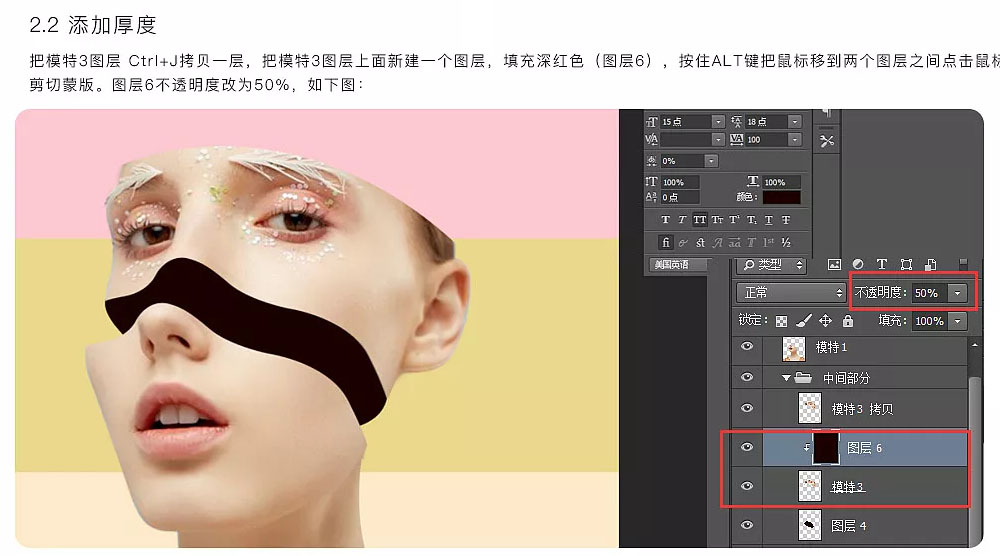
Task: Click the Underline text style button
Action: [x=768, y=220]
